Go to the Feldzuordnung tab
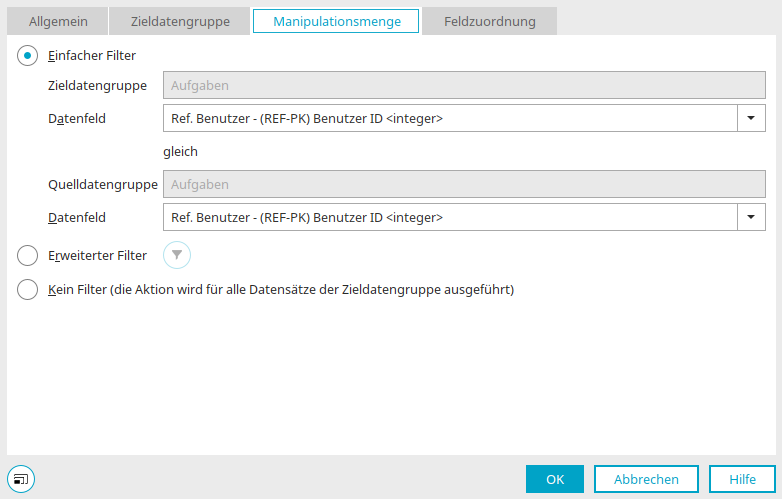This screenshot has height=499, width=782. (x=490, y=21)
